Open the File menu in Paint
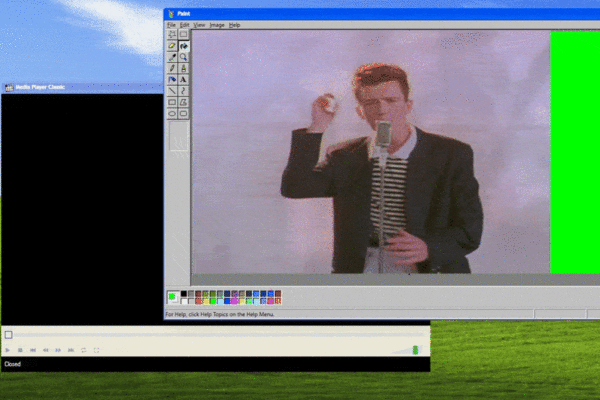This screenshot has width=600, height=400. [x=171, y=24]
